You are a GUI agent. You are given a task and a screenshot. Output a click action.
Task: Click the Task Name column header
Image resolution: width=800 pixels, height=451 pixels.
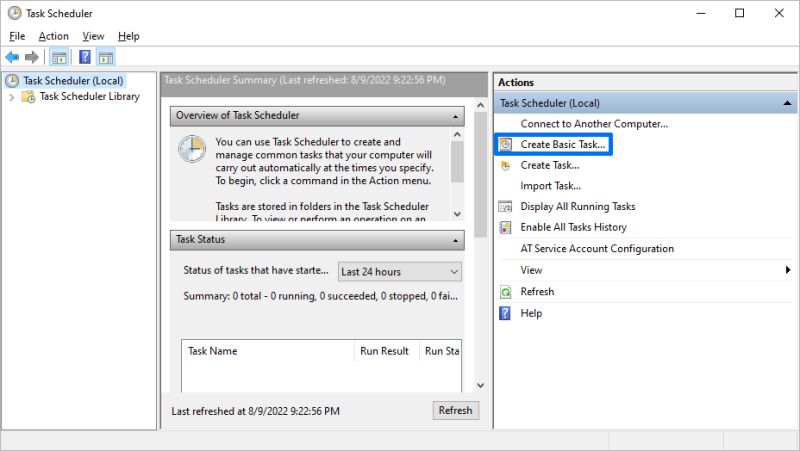pos(267,351)
